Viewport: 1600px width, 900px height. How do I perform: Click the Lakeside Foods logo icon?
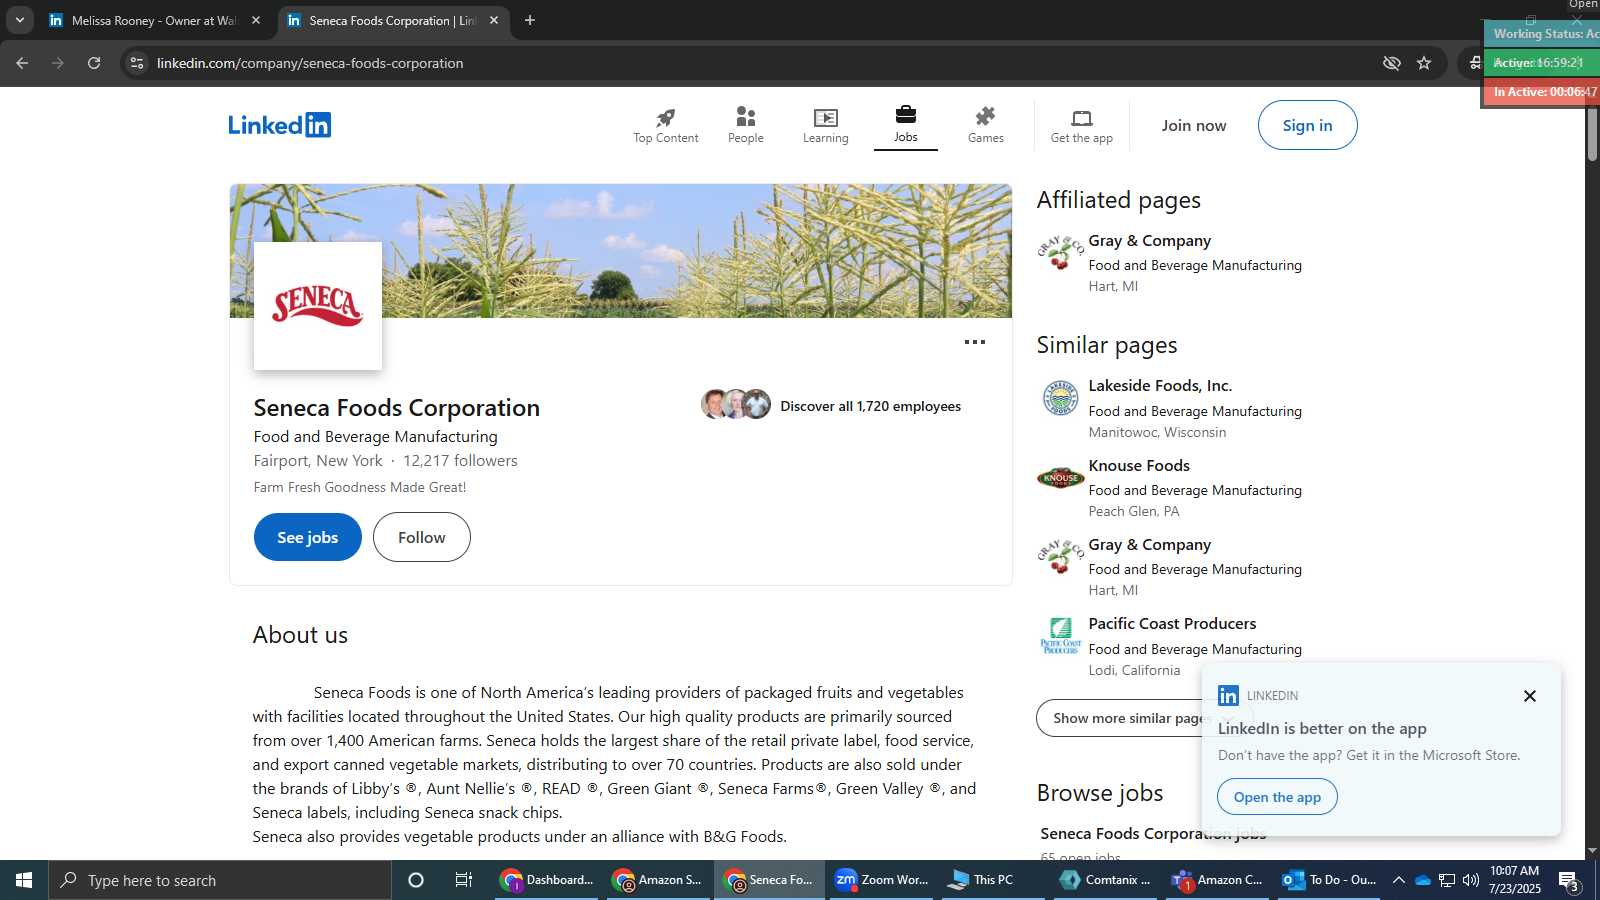(1060, 398)
